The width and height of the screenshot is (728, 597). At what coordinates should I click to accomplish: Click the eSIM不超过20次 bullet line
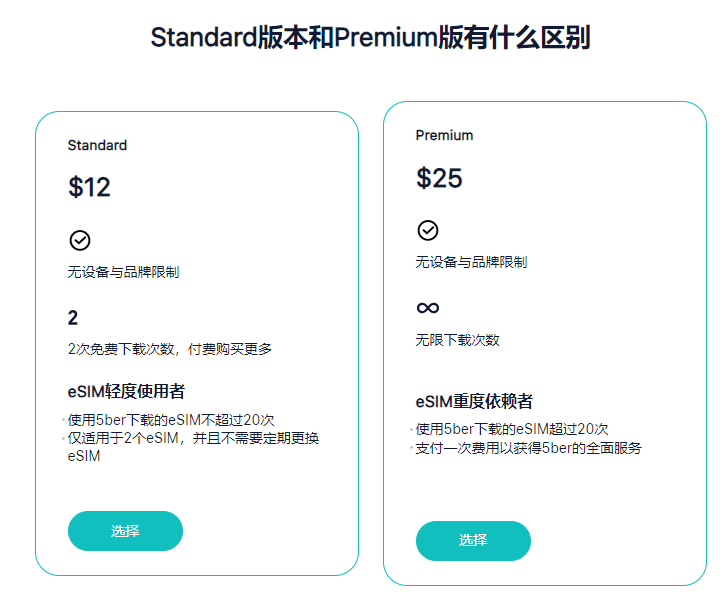pos(171,420)
